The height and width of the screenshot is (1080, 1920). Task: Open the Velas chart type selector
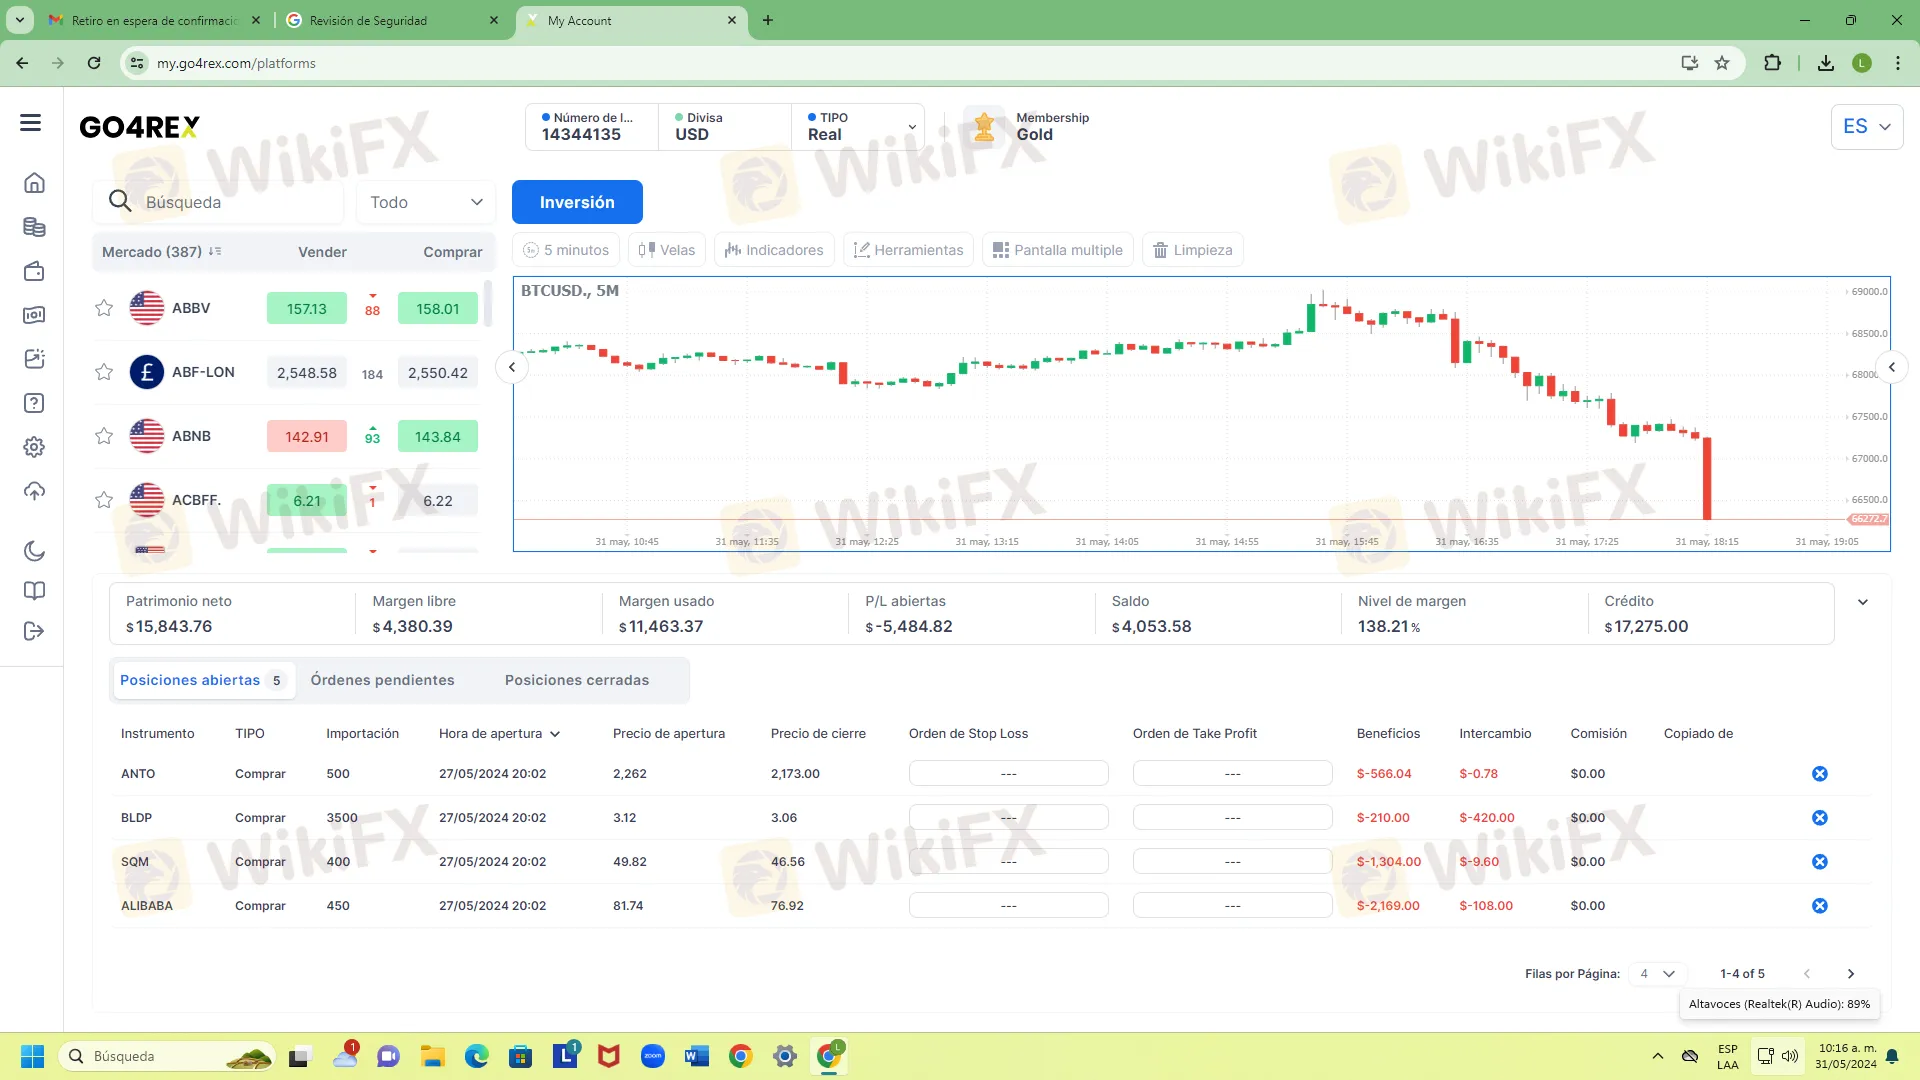667,250
